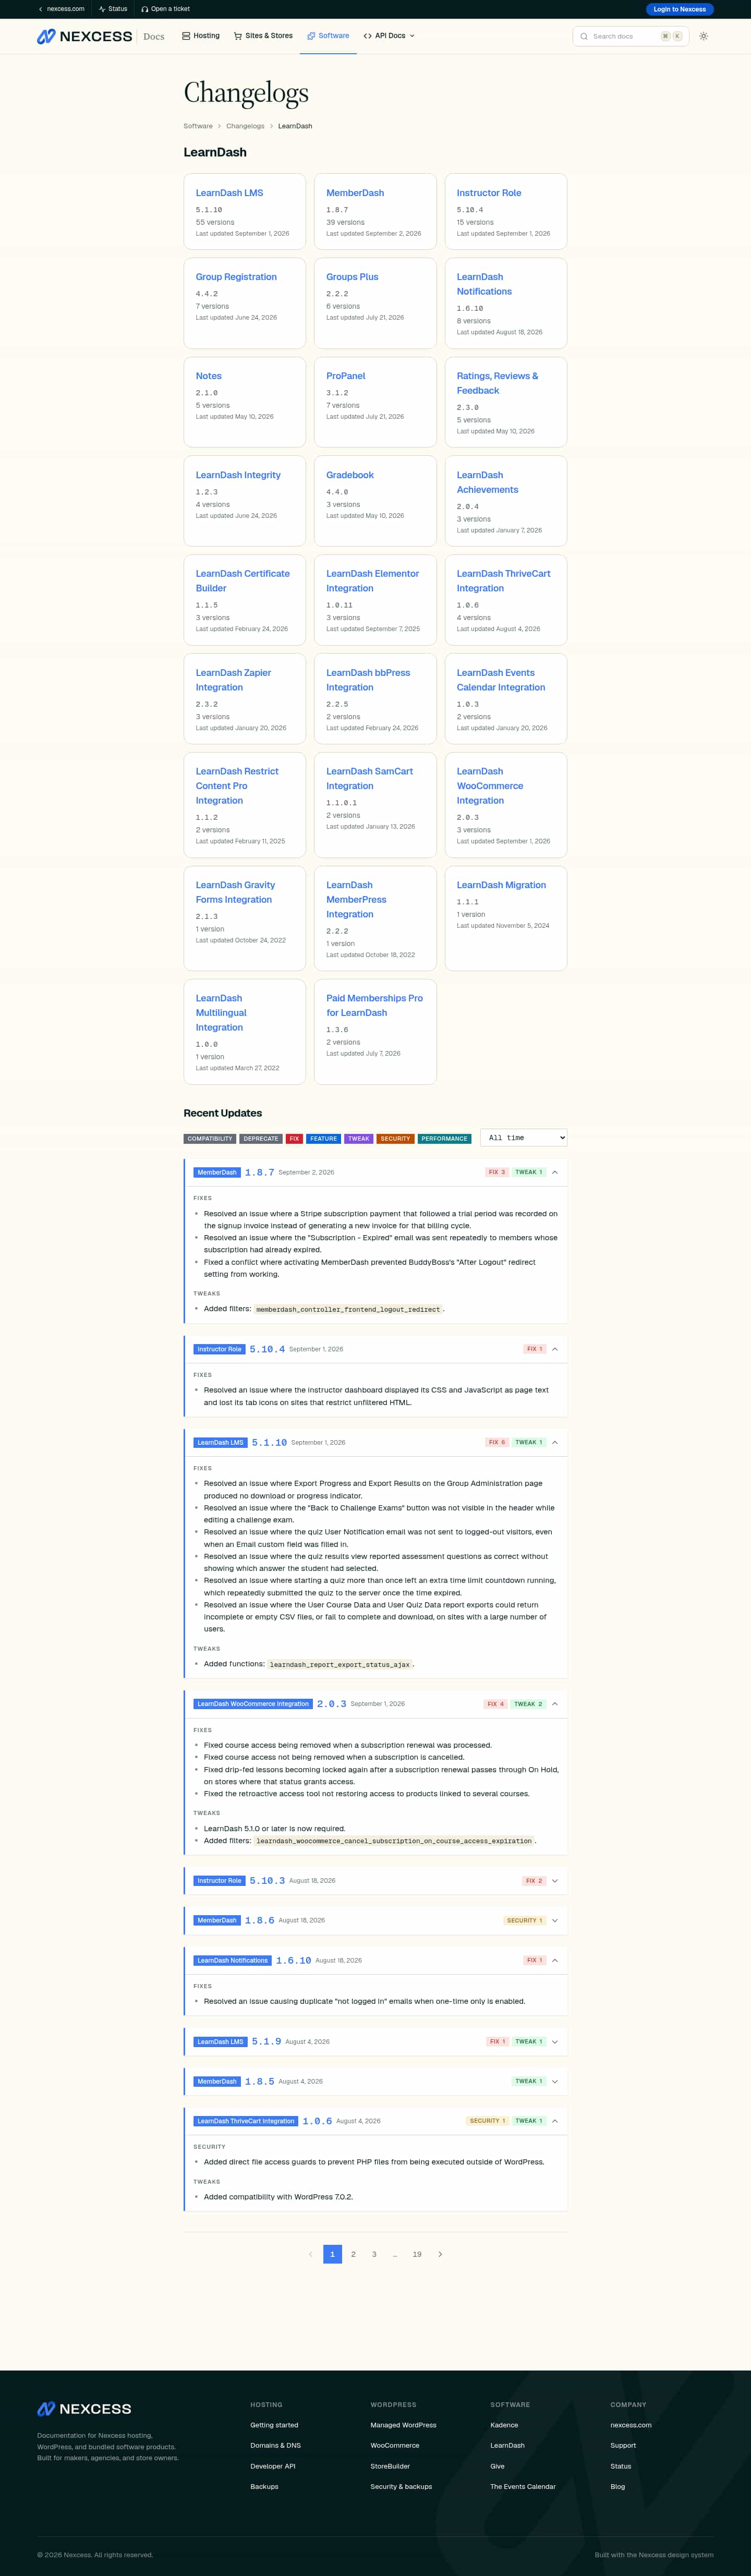The width and height of the screenshot is (751, 2576).
Task: Go back to nexcess.com link in top bar
Action: pos(61,9)
